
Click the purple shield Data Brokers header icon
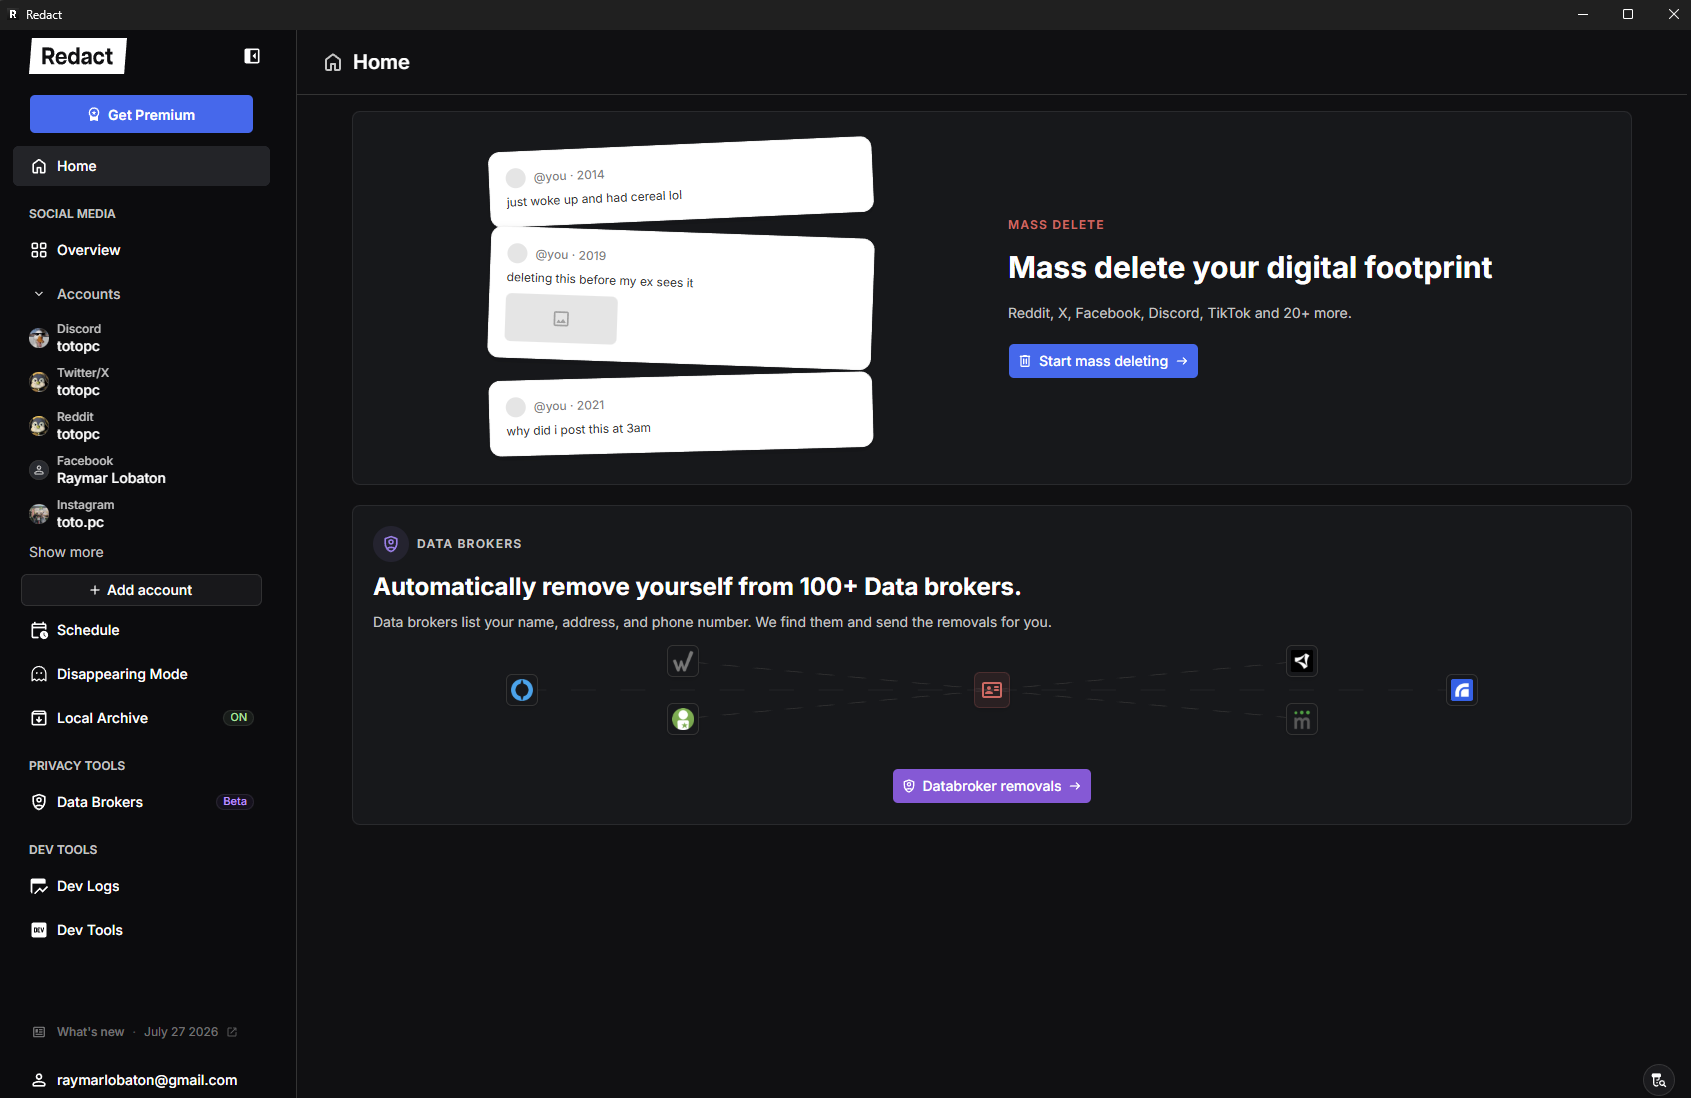click(391, 544)
